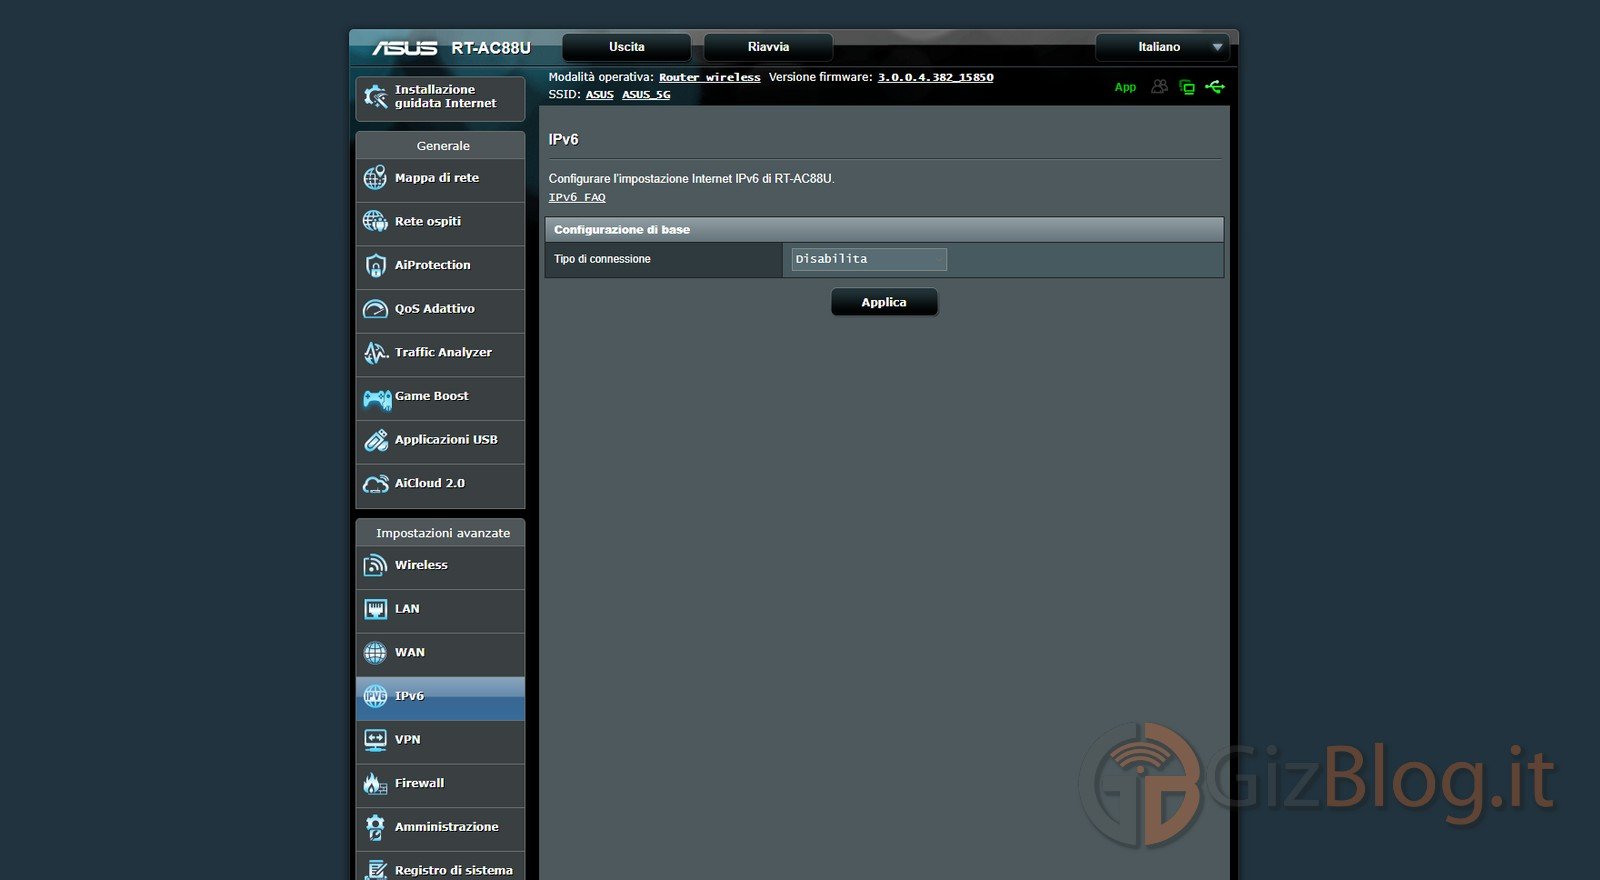Click the VPN monitor icon
1600x880 pixels.
coord(375,740)
